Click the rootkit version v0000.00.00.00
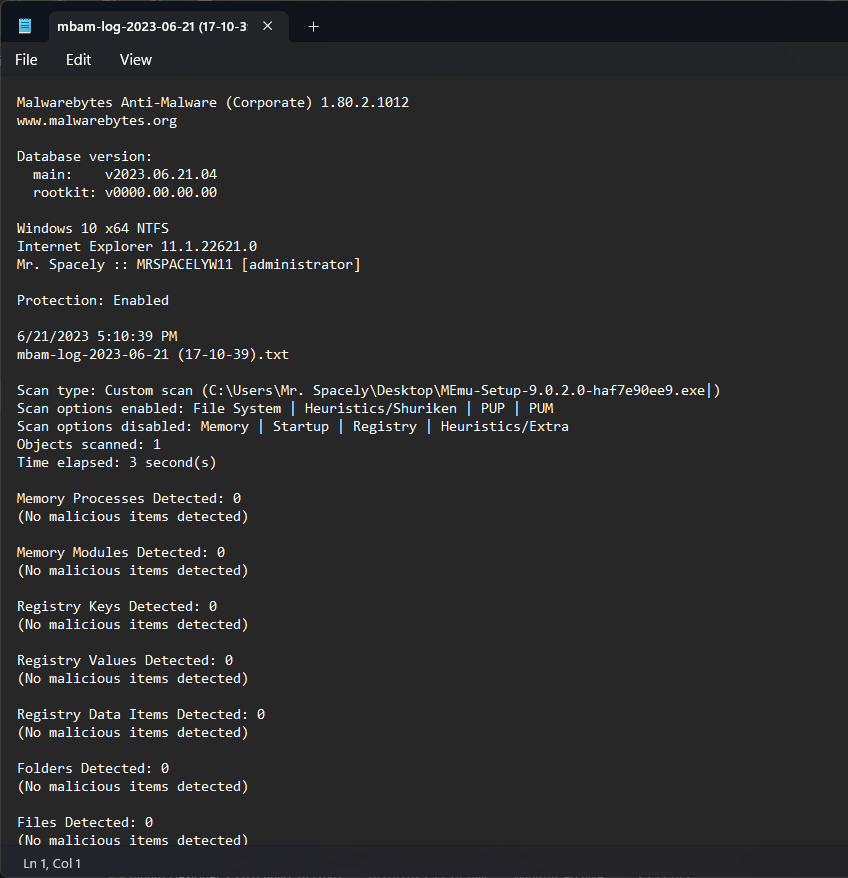Image resolution: width=848 pixels, height=878 pixels. point(161,192)
